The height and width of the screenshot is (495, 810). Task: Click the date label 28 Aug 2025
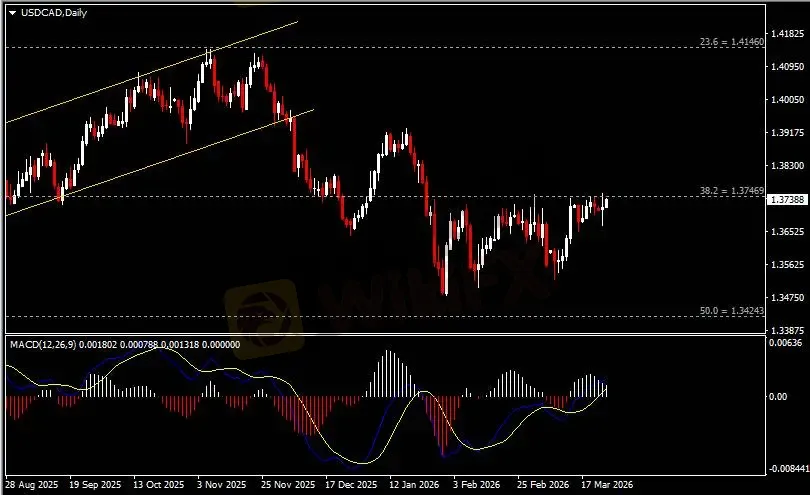32,485
